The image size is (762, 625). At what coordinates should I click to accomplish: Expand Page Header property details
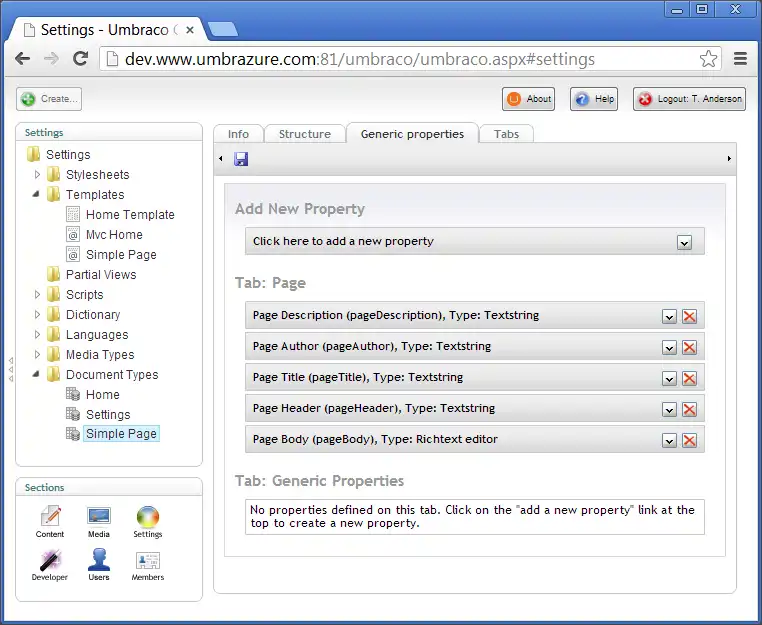click(669, 410)
